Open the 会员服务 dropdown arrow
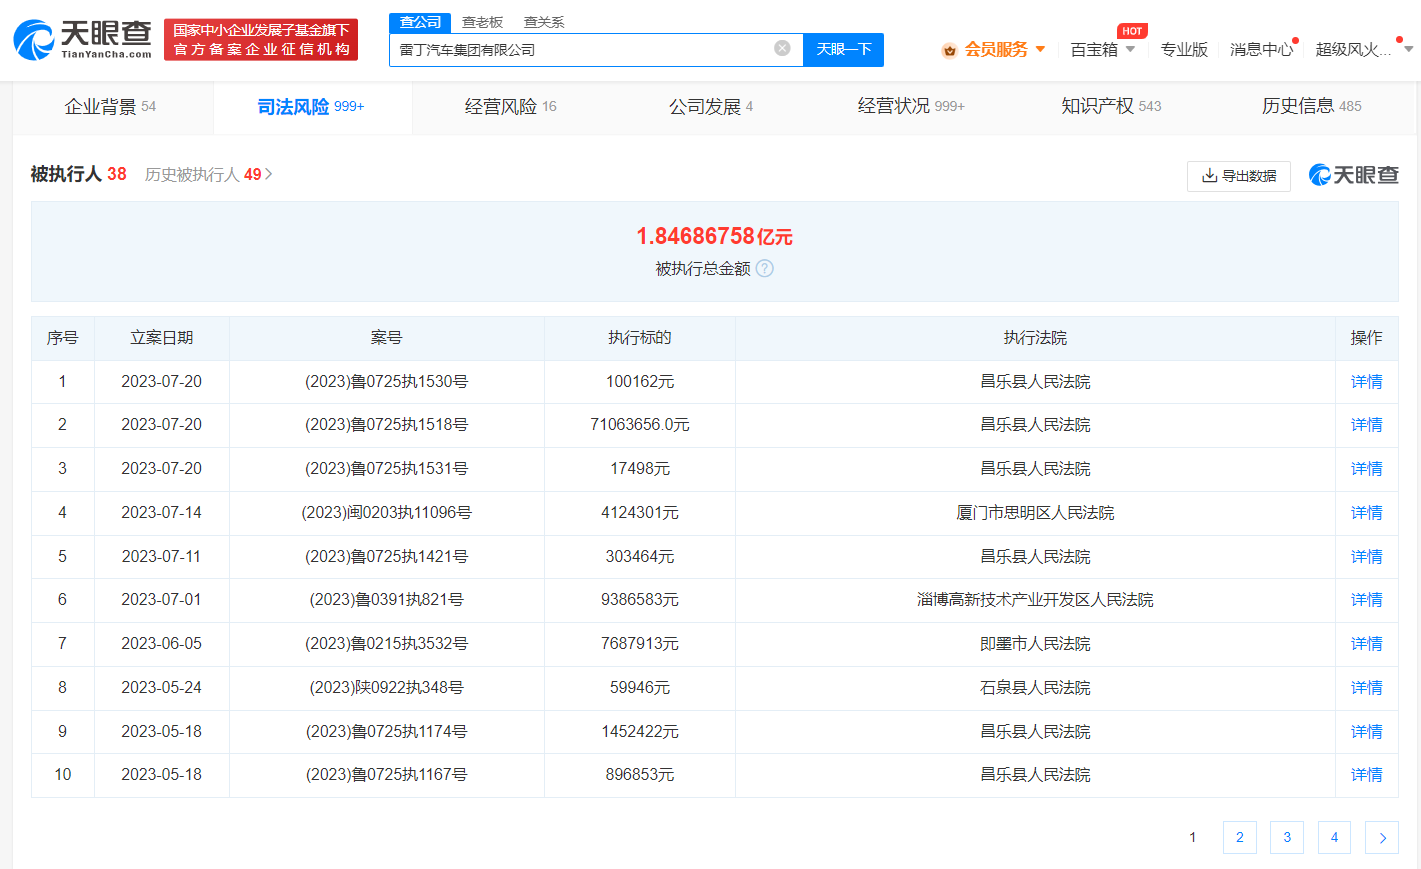Viewport: 1421px width, 869px height. coord(1040,49)
